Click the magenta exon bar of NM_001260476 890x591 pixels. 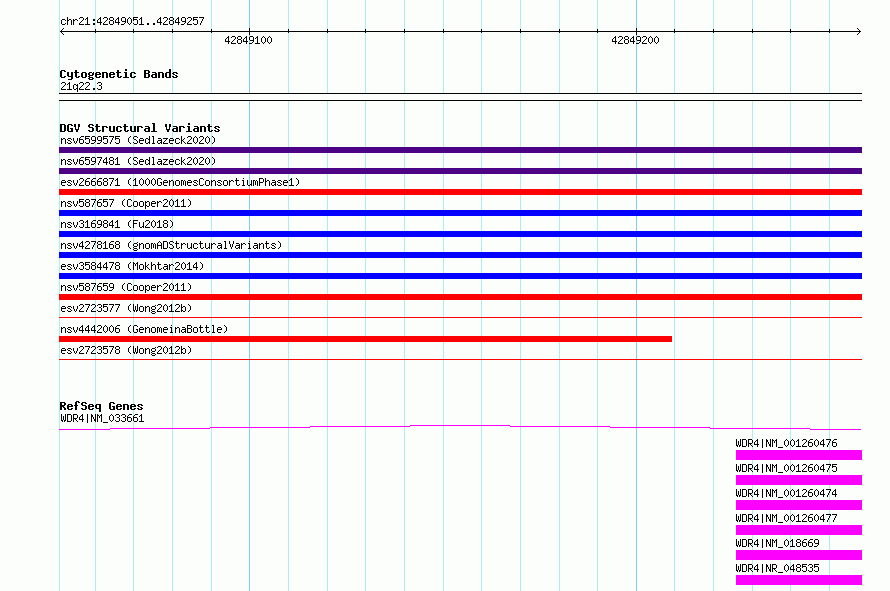click(799, 455)
